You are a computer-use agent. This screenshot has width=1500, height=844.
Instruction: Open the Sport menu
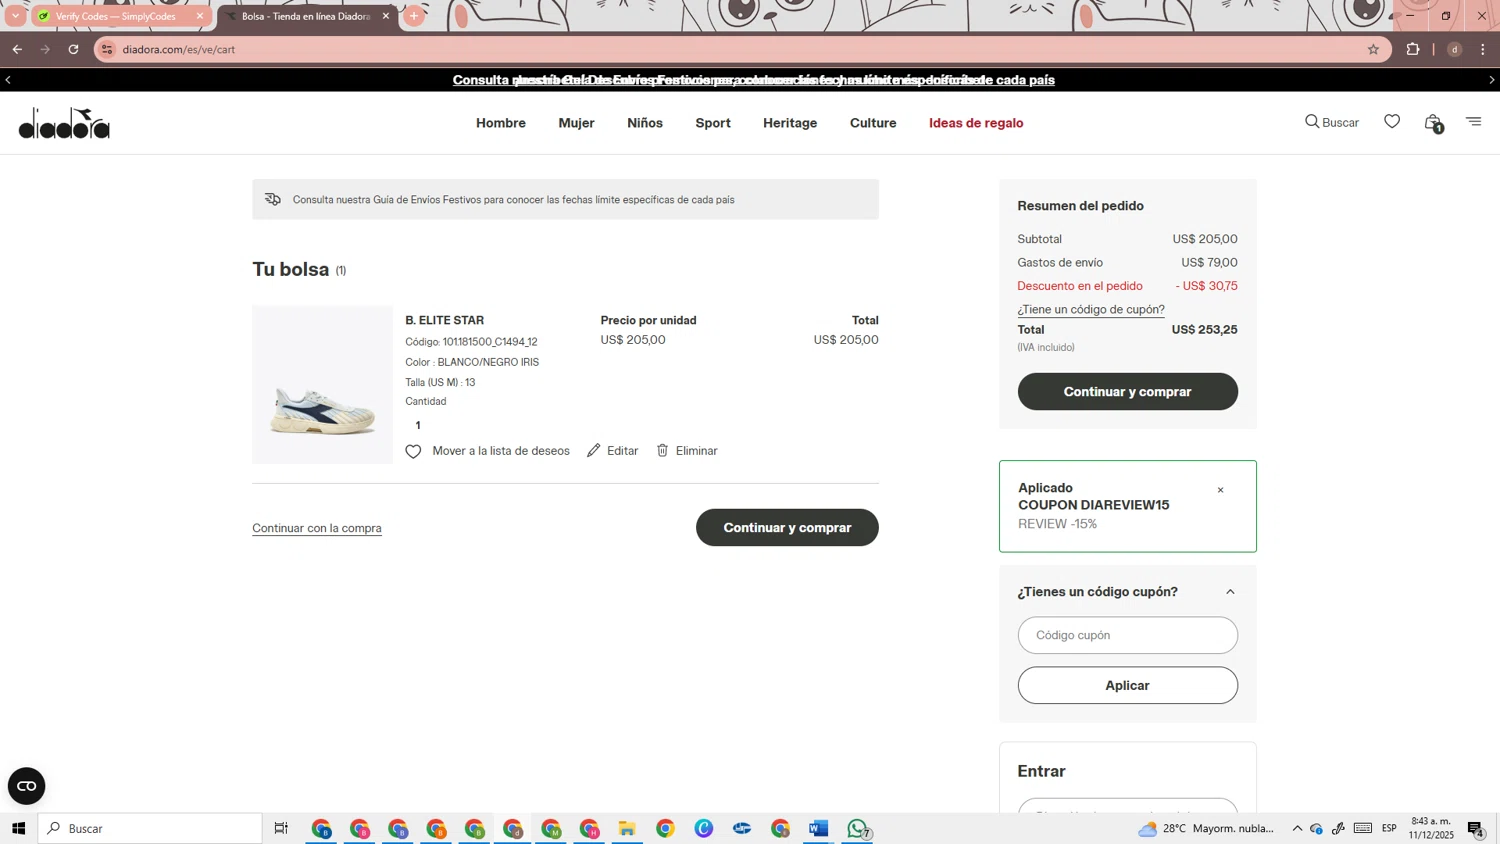click(x=713, y=123)
